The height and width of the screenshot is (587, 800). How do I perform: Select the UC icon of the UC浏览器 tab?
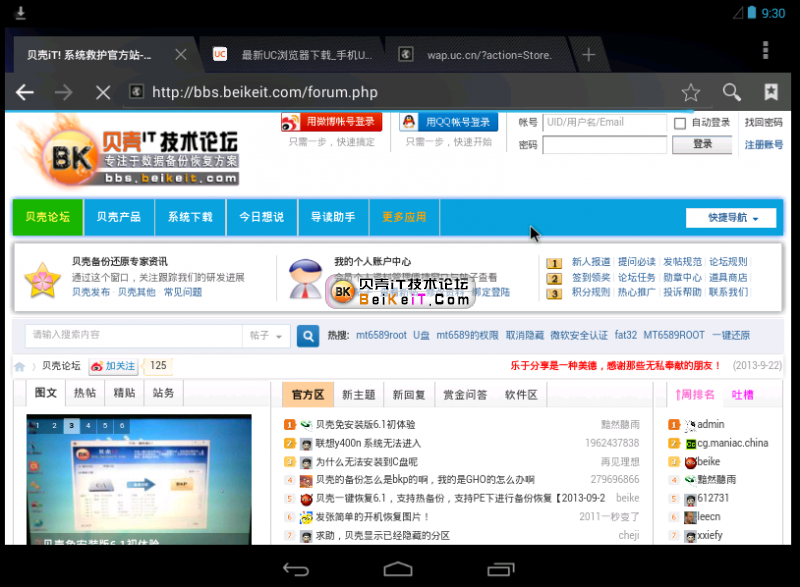pos(220,54)
